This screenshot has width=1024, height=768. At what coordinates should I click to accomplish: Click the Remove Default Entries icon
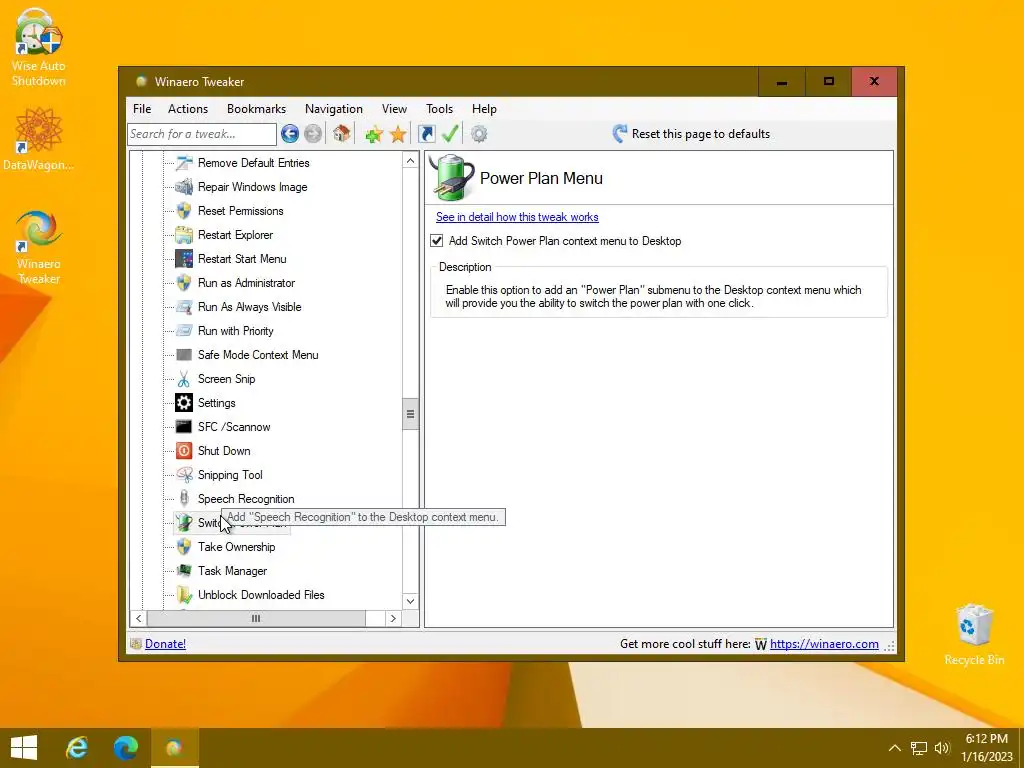click(x=184, y=163)
